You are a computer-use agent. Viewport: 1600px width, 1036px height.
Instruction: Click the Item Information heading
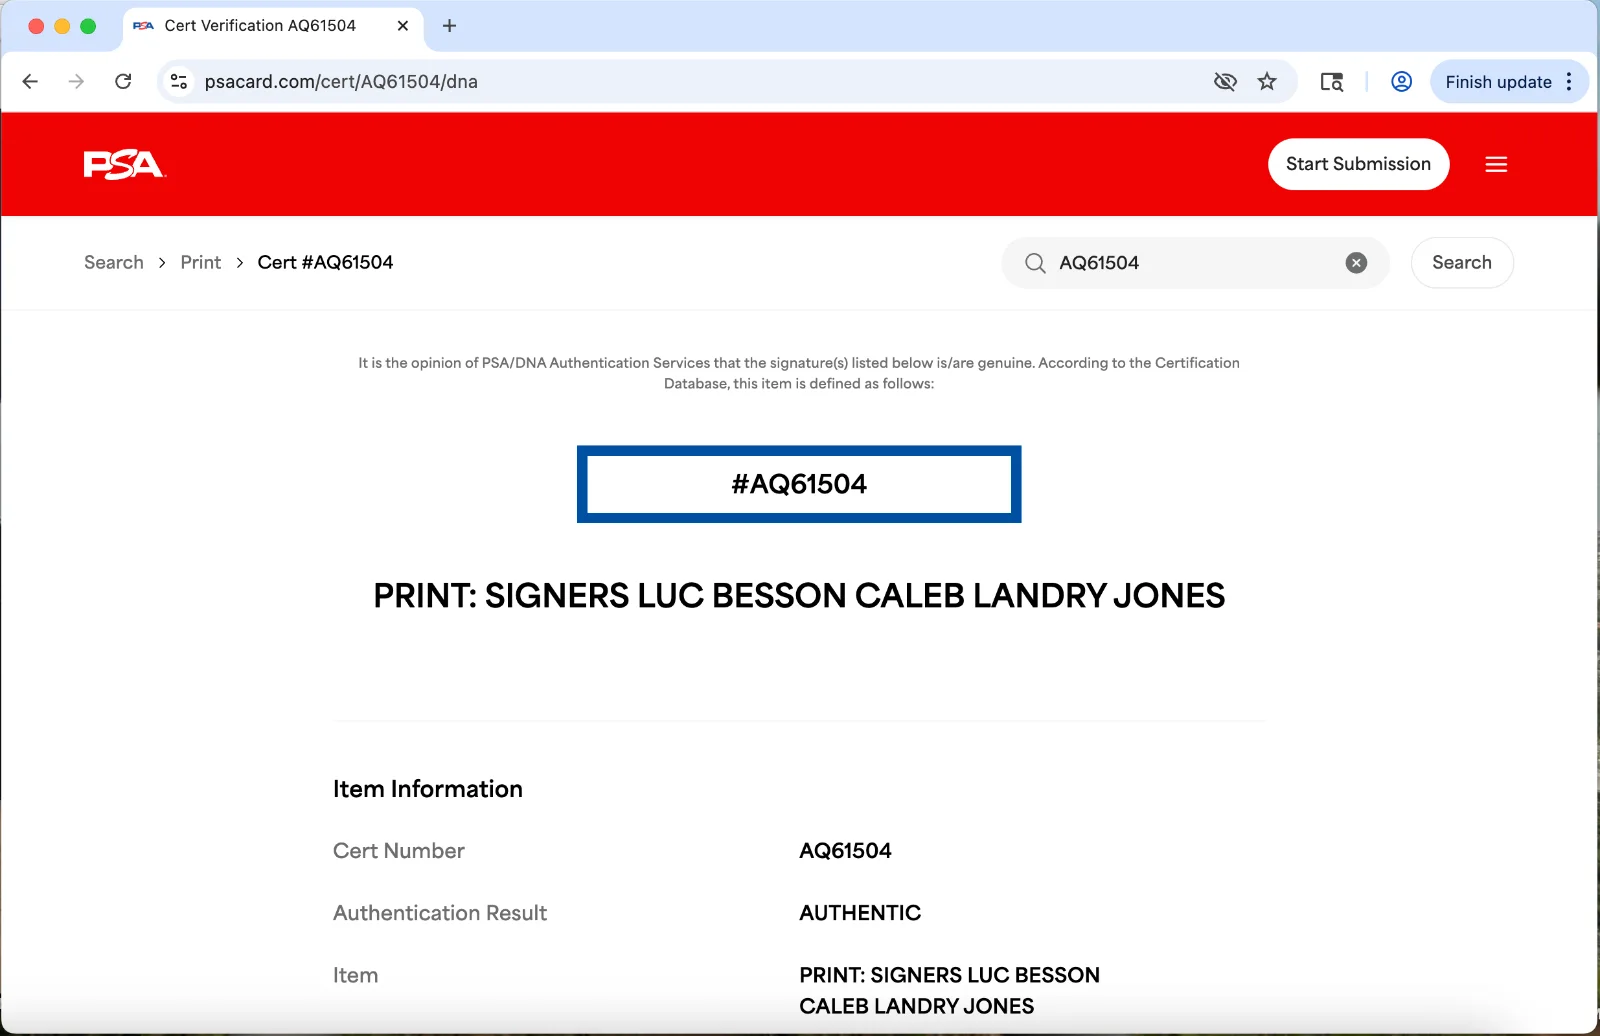428,789
